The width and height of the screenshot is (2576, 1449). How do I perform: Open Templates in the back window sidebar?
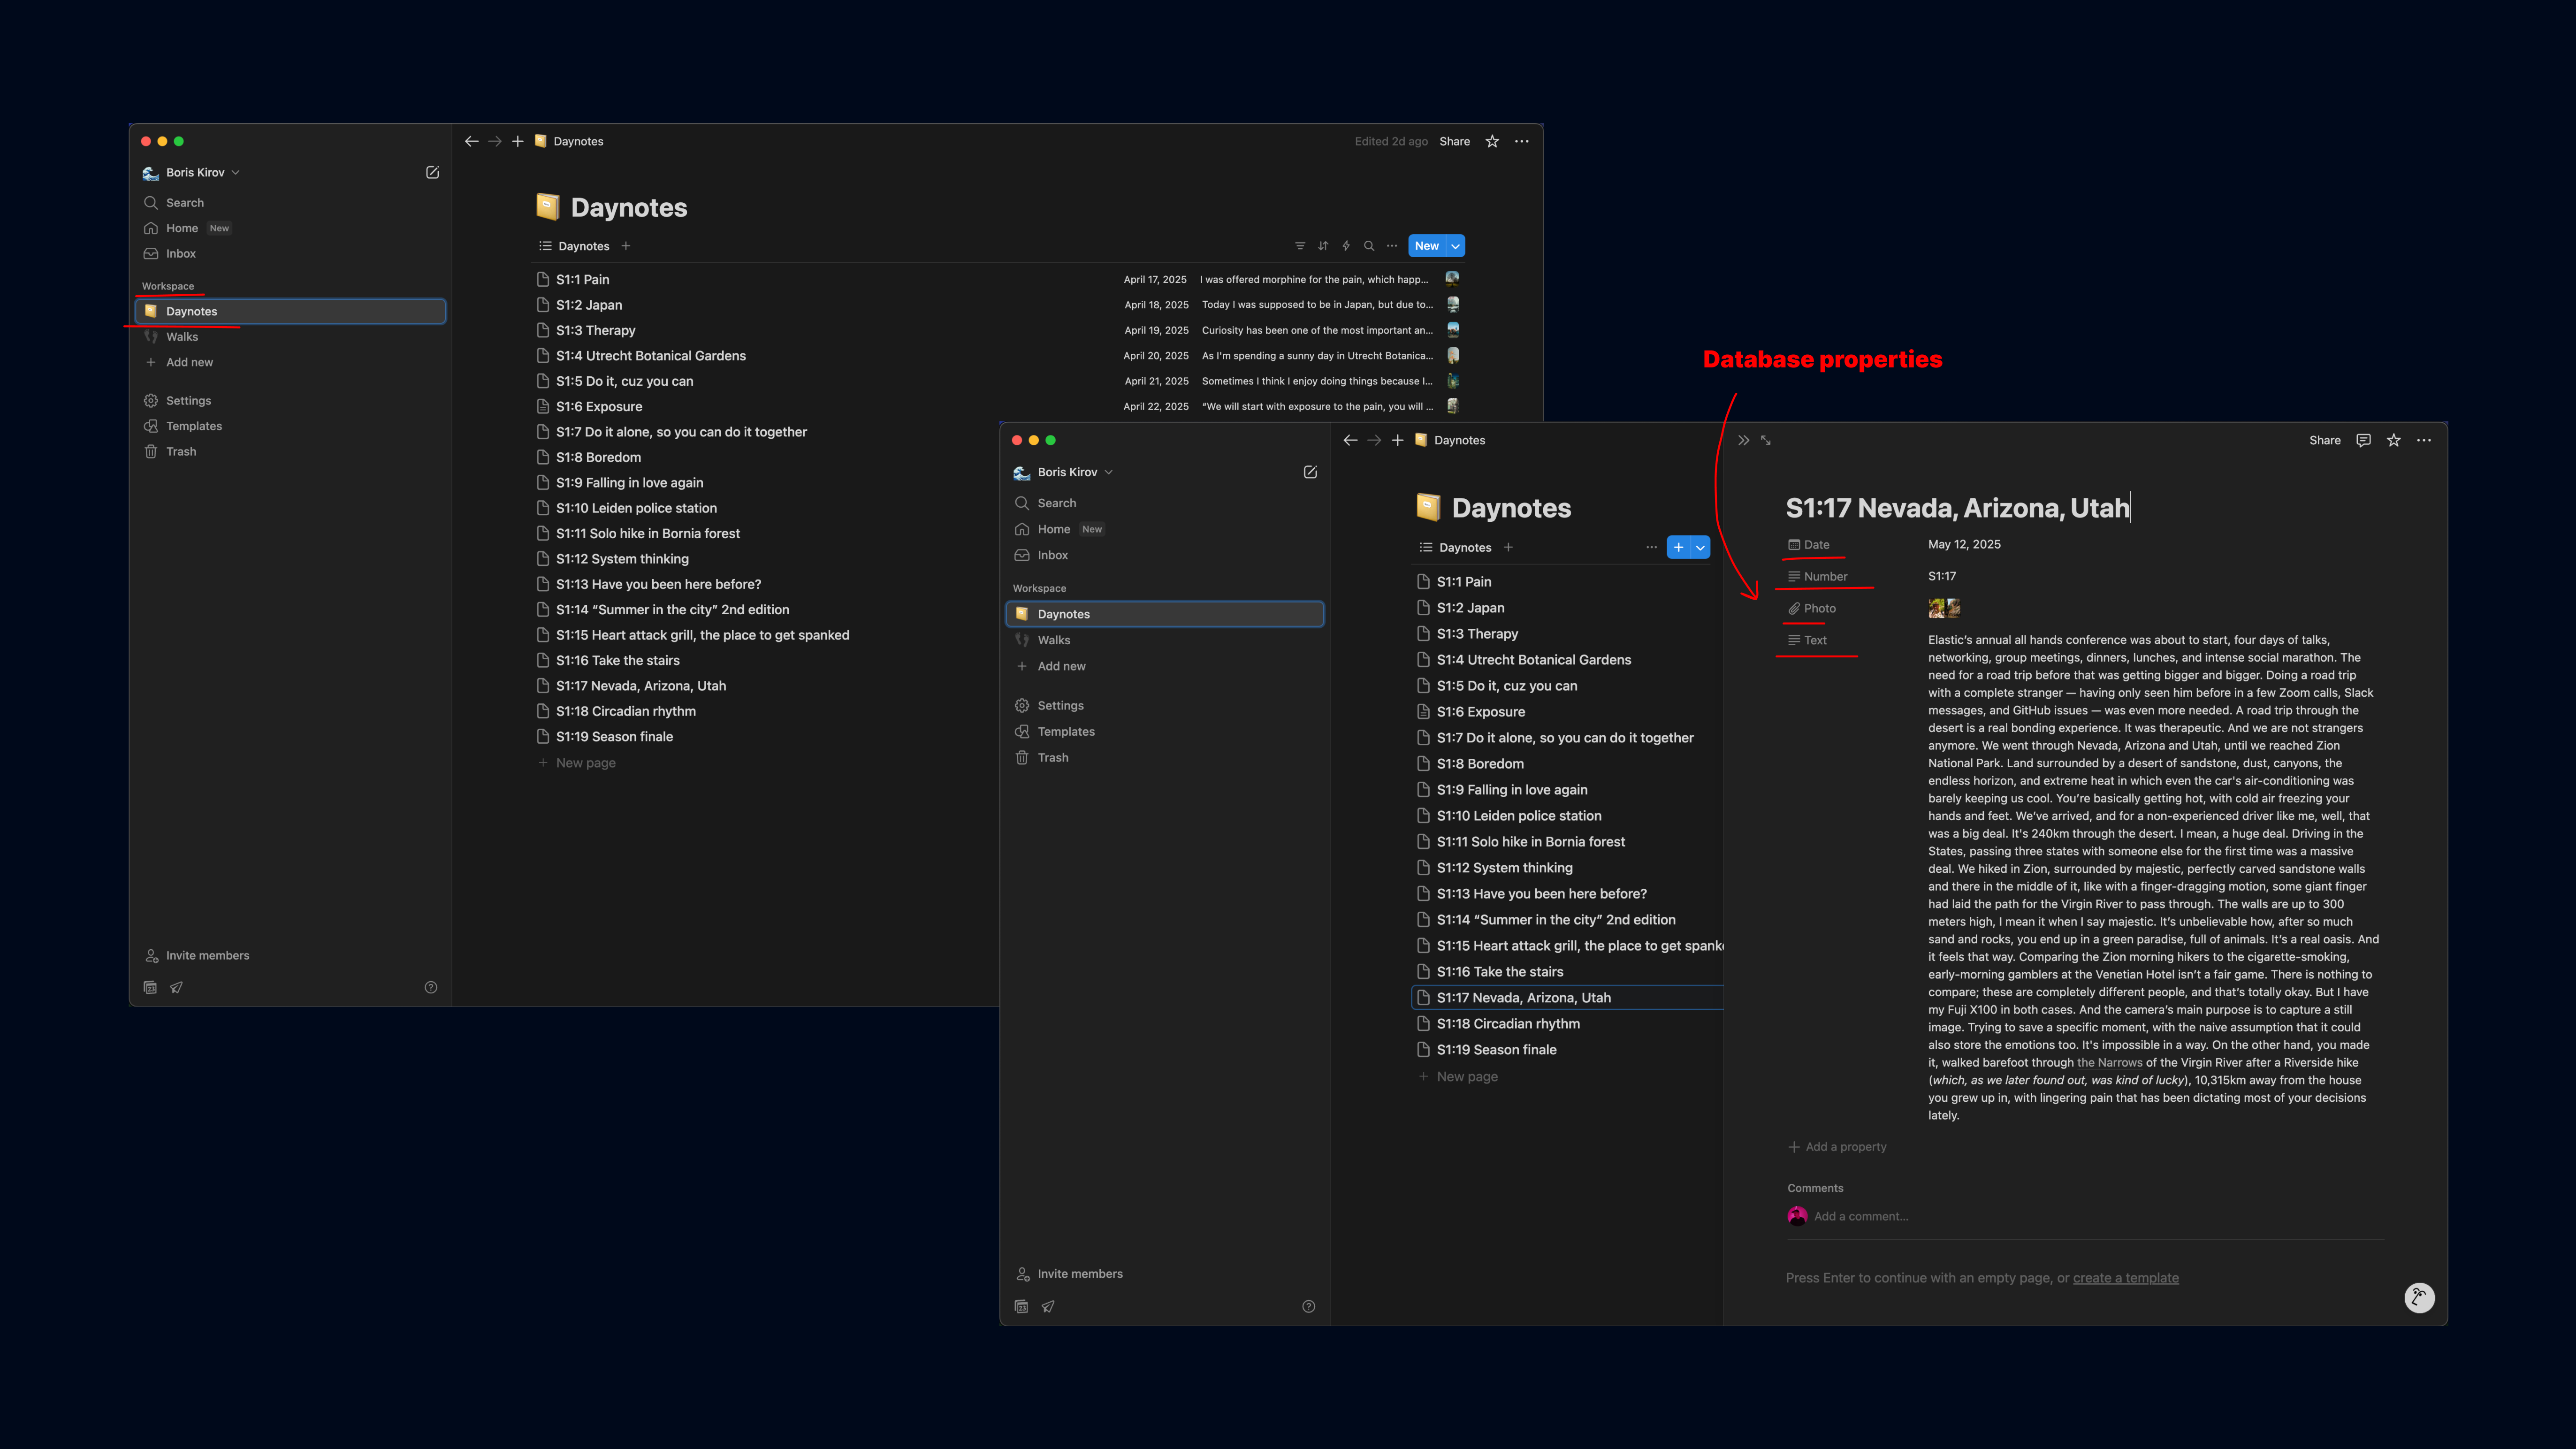(194, 426)
